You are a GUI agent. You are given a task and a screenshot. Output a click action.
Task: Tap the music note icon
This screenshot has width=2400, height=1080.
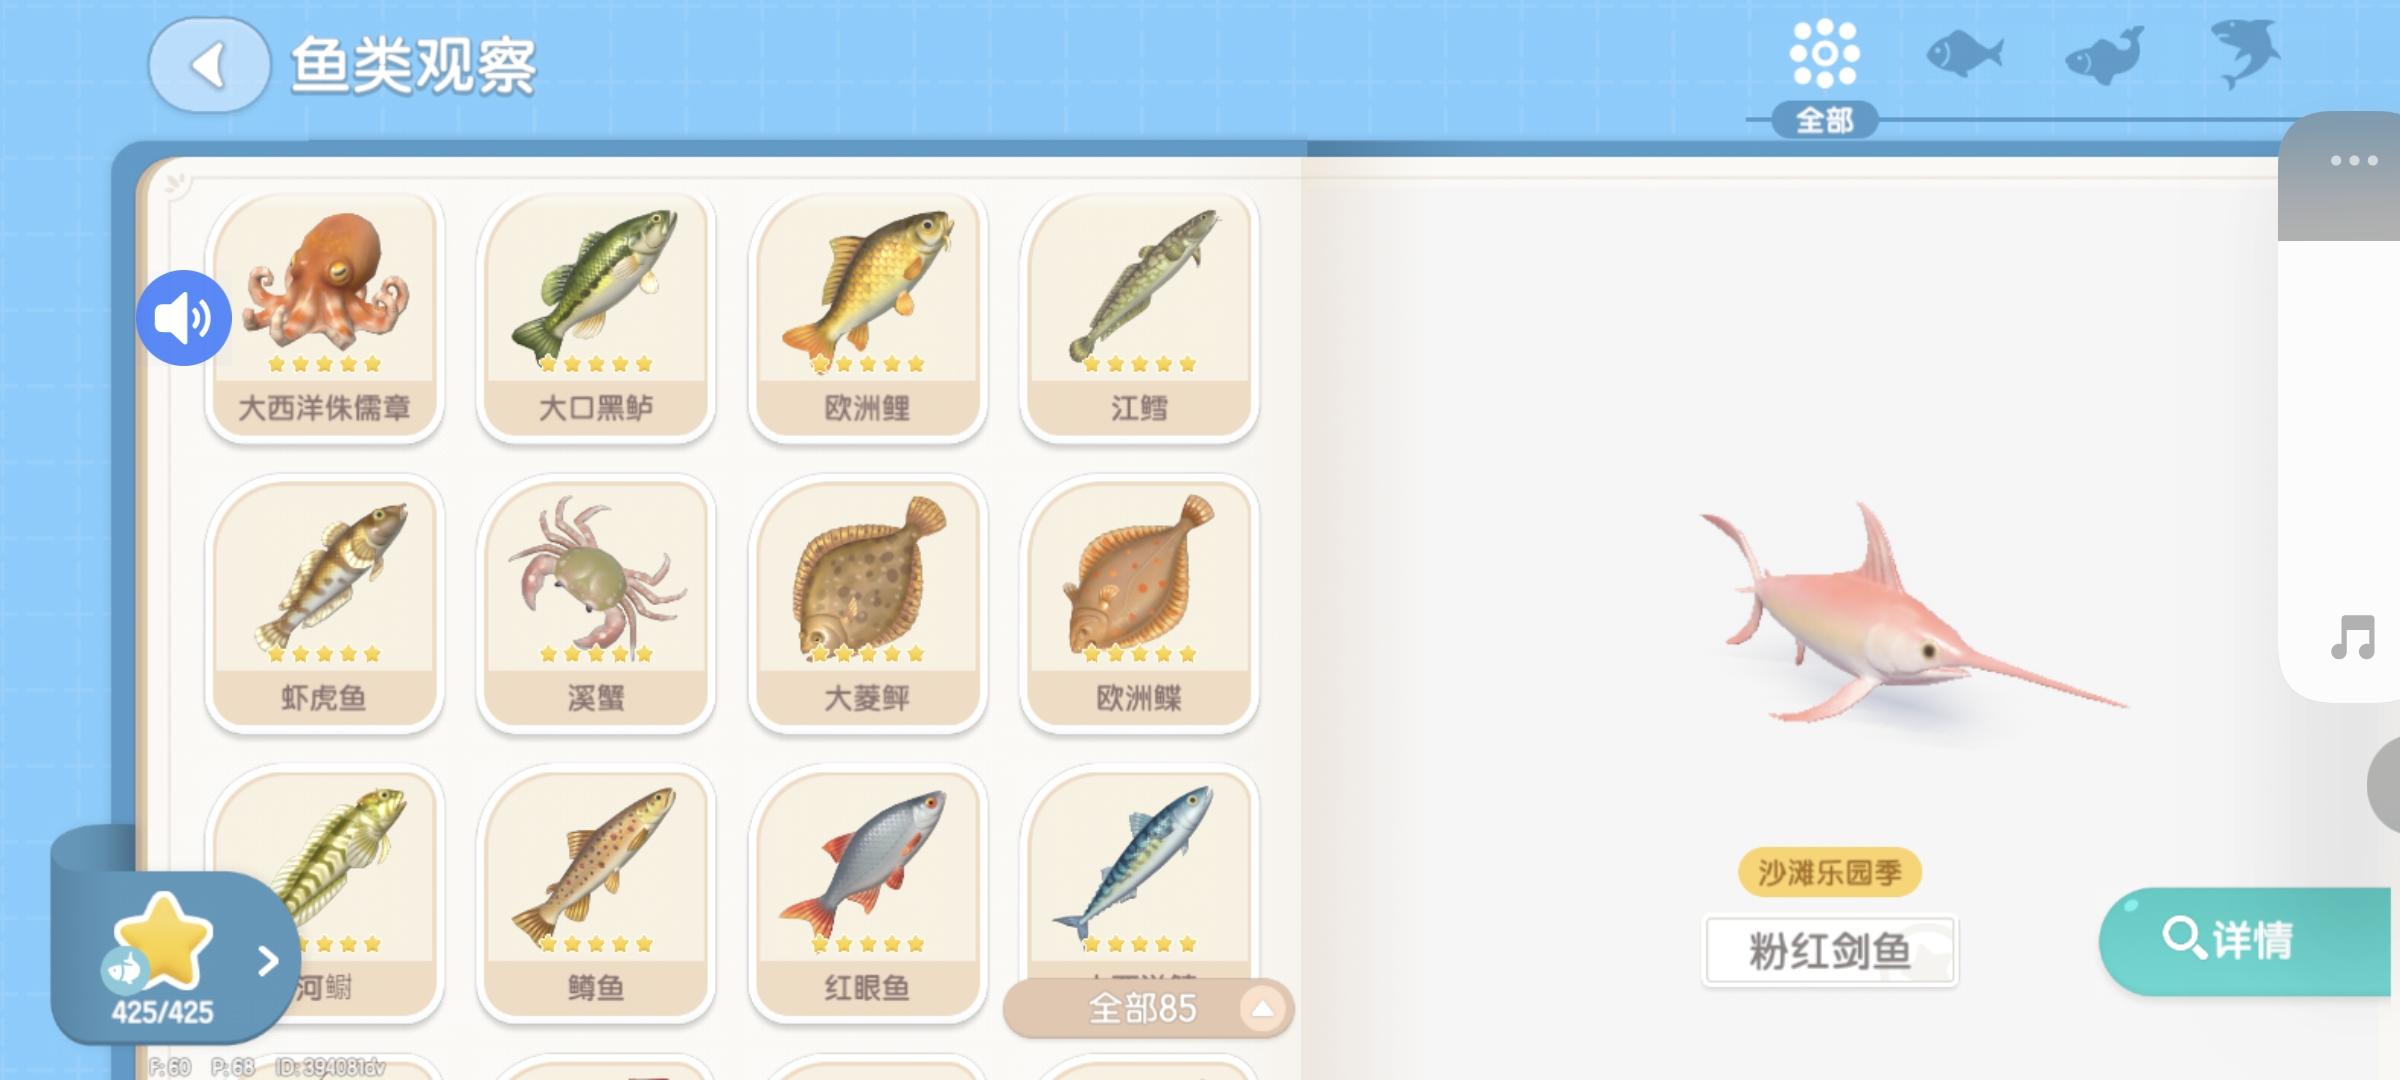tap(2352, 637)
